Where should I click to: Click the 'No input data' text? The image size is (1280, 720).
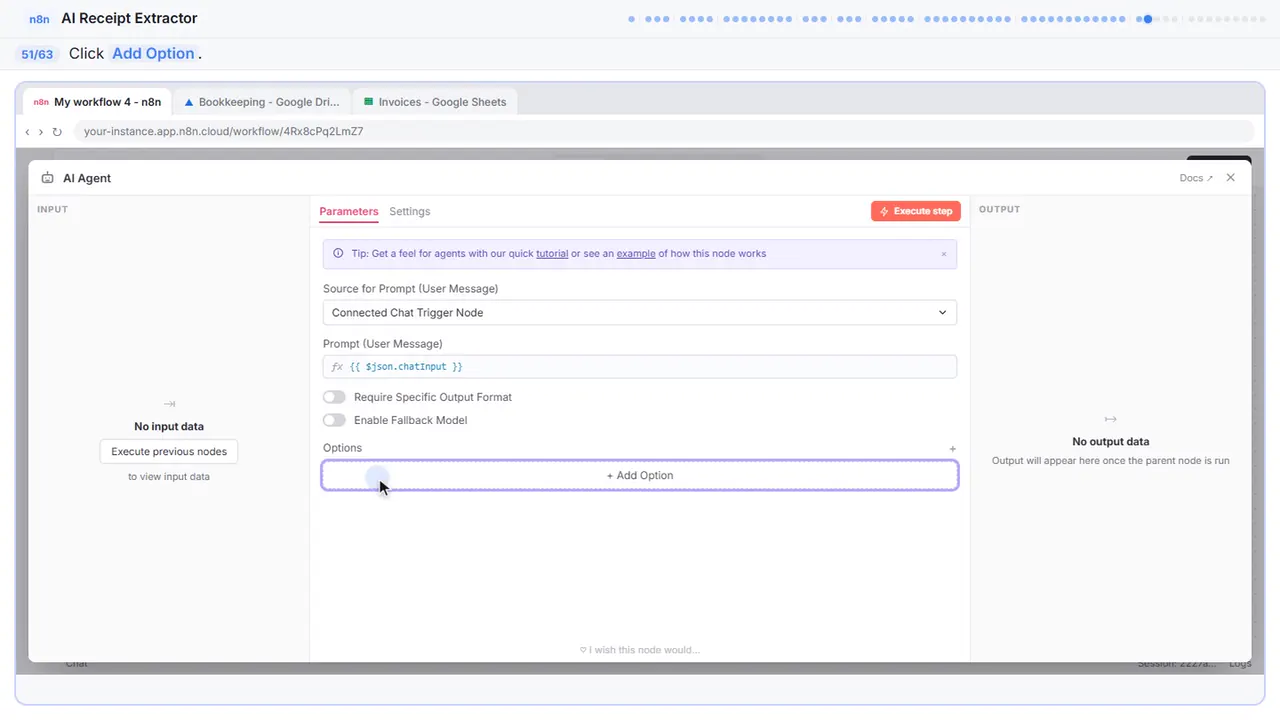(169, 427)
